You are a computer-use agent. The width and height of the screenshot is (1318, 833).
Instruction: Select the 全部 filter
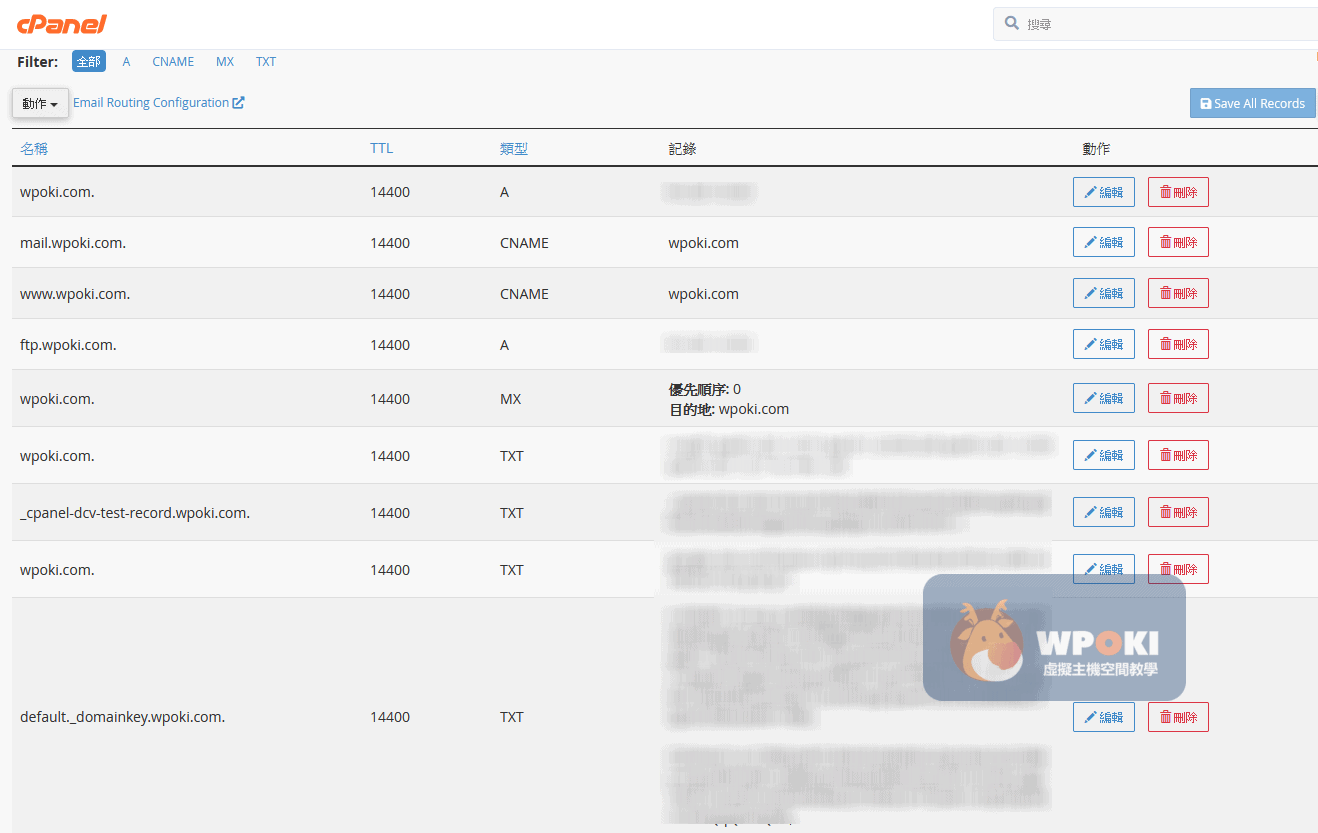[x=88, y=62]
